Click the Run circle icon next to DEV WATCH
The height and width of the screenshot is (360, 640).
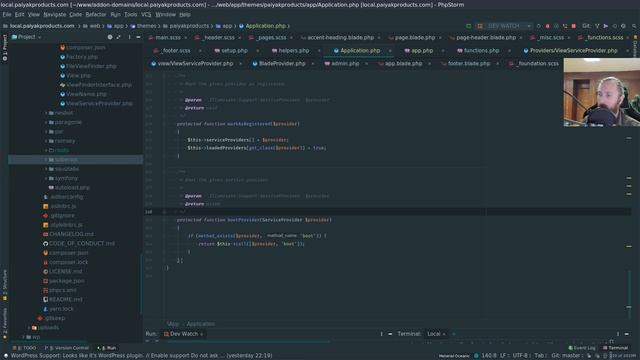pos(539,26)
